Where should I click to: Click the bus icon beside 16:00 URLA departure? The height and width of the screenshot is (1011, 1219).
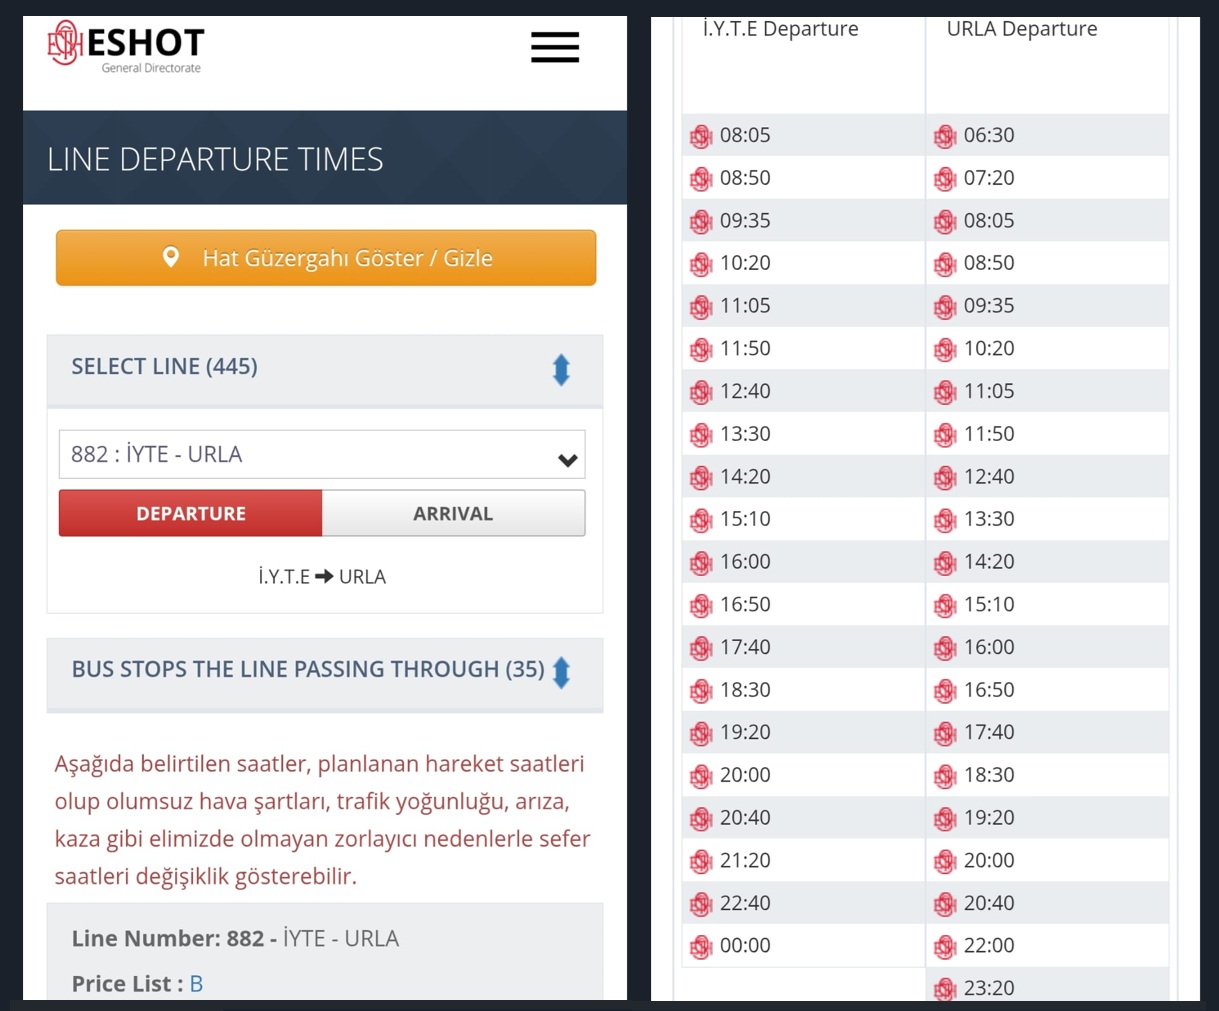[x=945, y=648]
